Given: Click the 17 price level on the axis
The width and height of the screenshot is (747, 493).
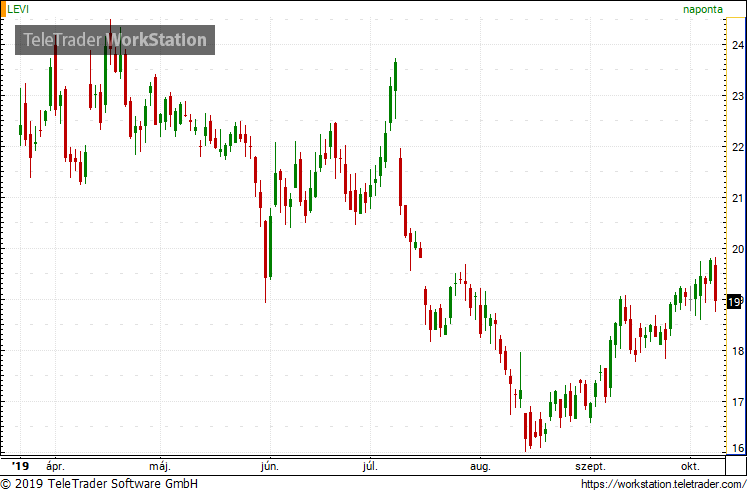Looking at the screenshot, I should (x=738, y=402).
